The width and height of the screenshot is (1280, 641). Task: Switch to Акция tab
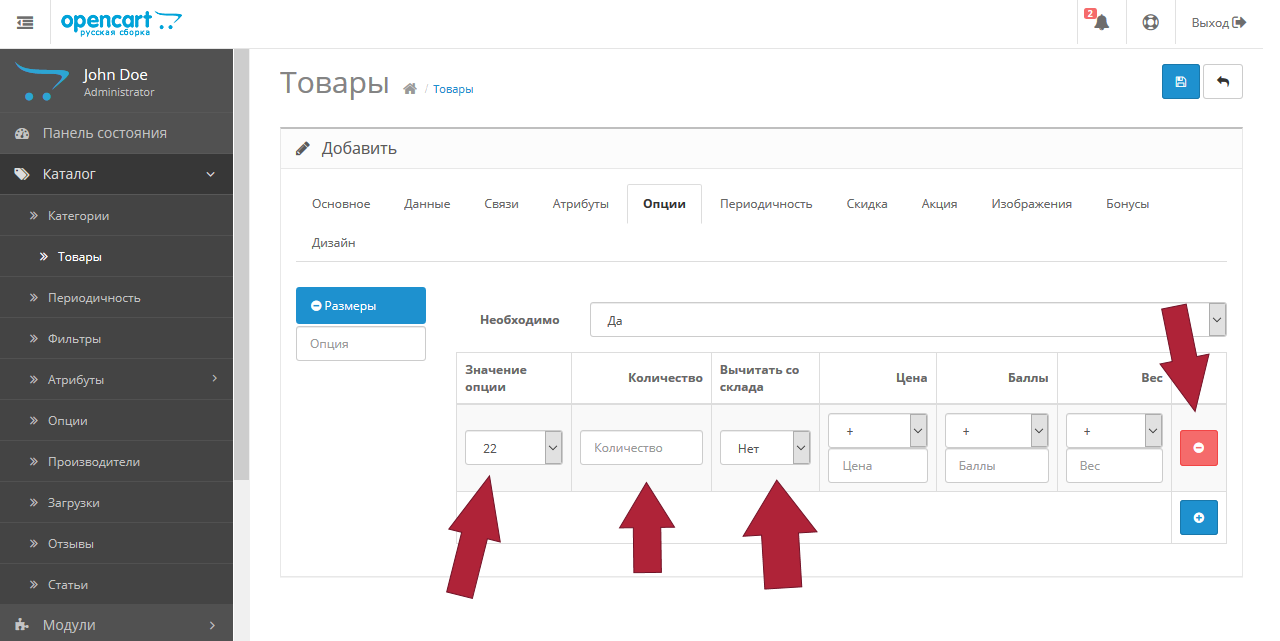pos(939,203)
